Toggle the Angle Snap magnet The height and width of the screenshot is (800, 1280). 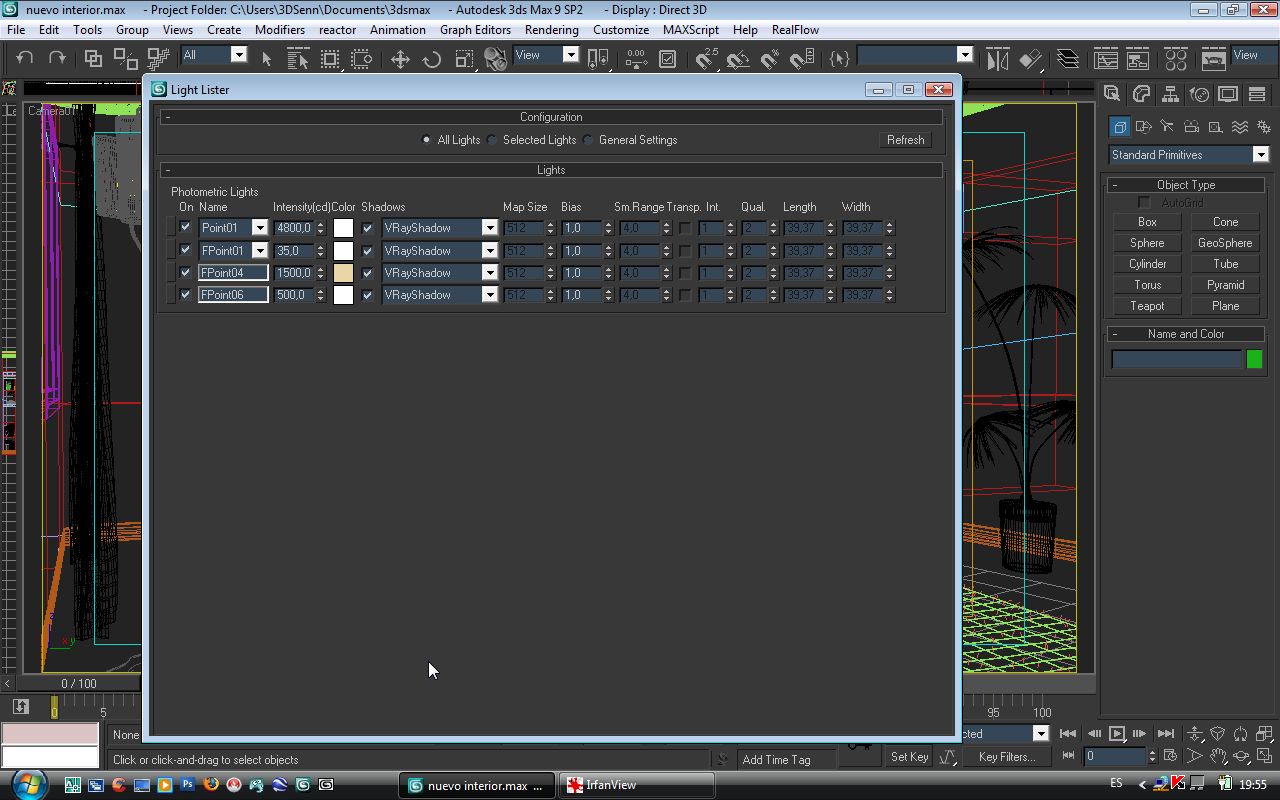pos(738,59)
